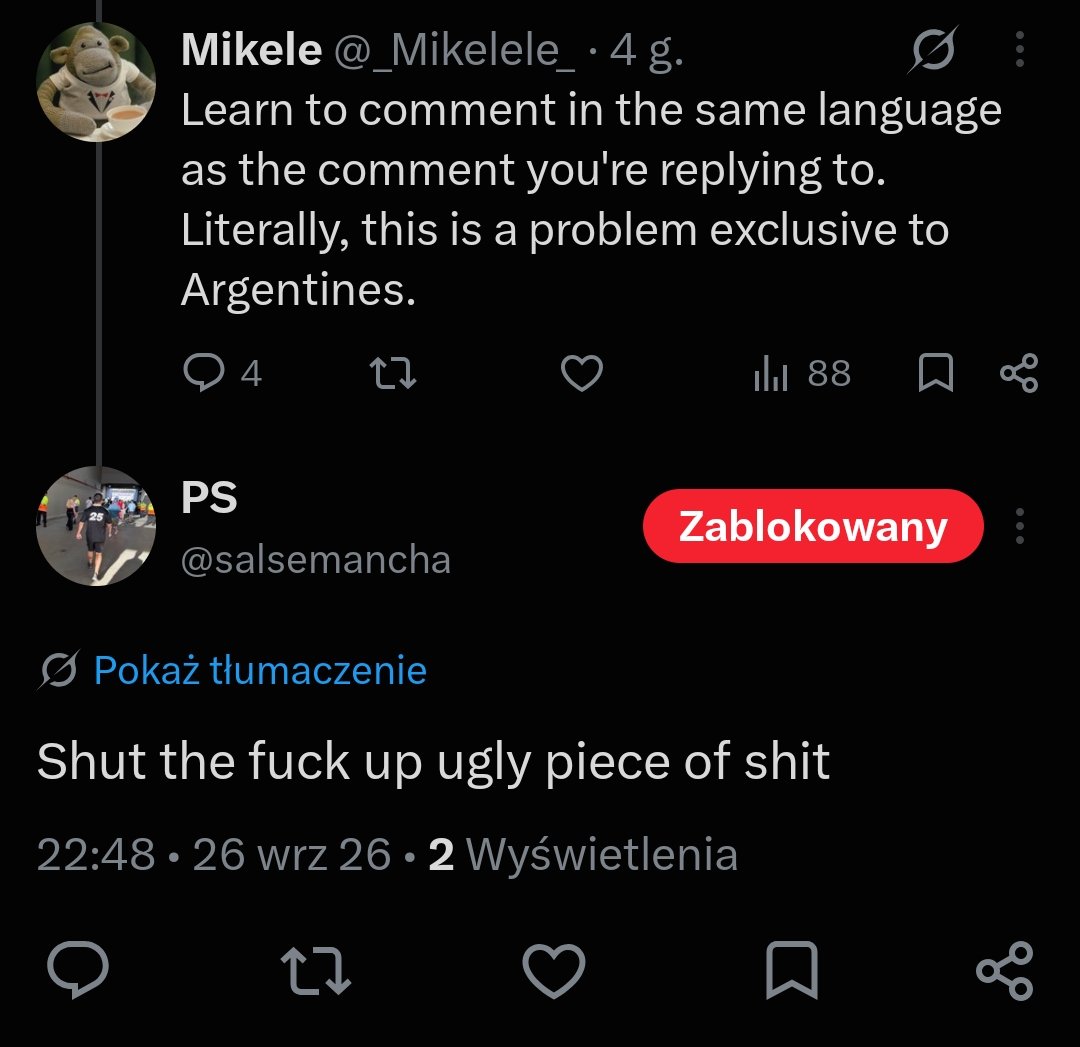Open PS profile avatar

tap(96, 526)
